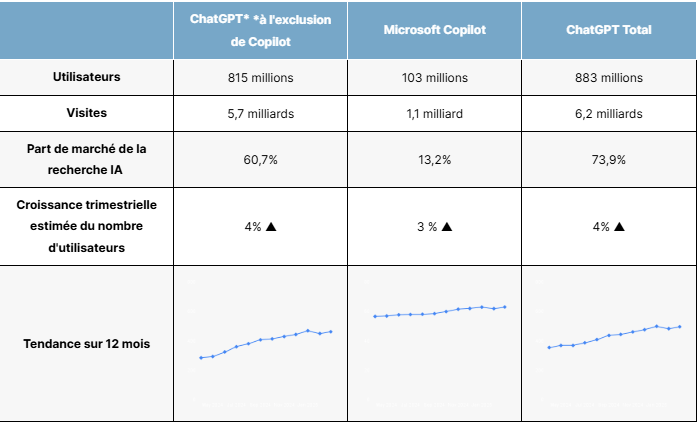
Task: Click the growth triangle in ChatGPT Total column
Action: point(619,227)
